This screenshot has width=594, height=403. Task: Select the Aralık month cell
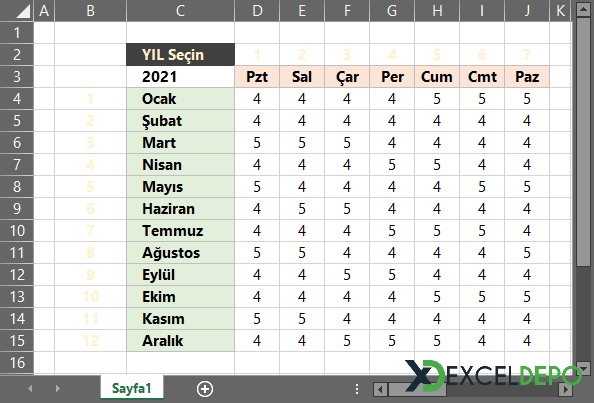coord(180,341)
